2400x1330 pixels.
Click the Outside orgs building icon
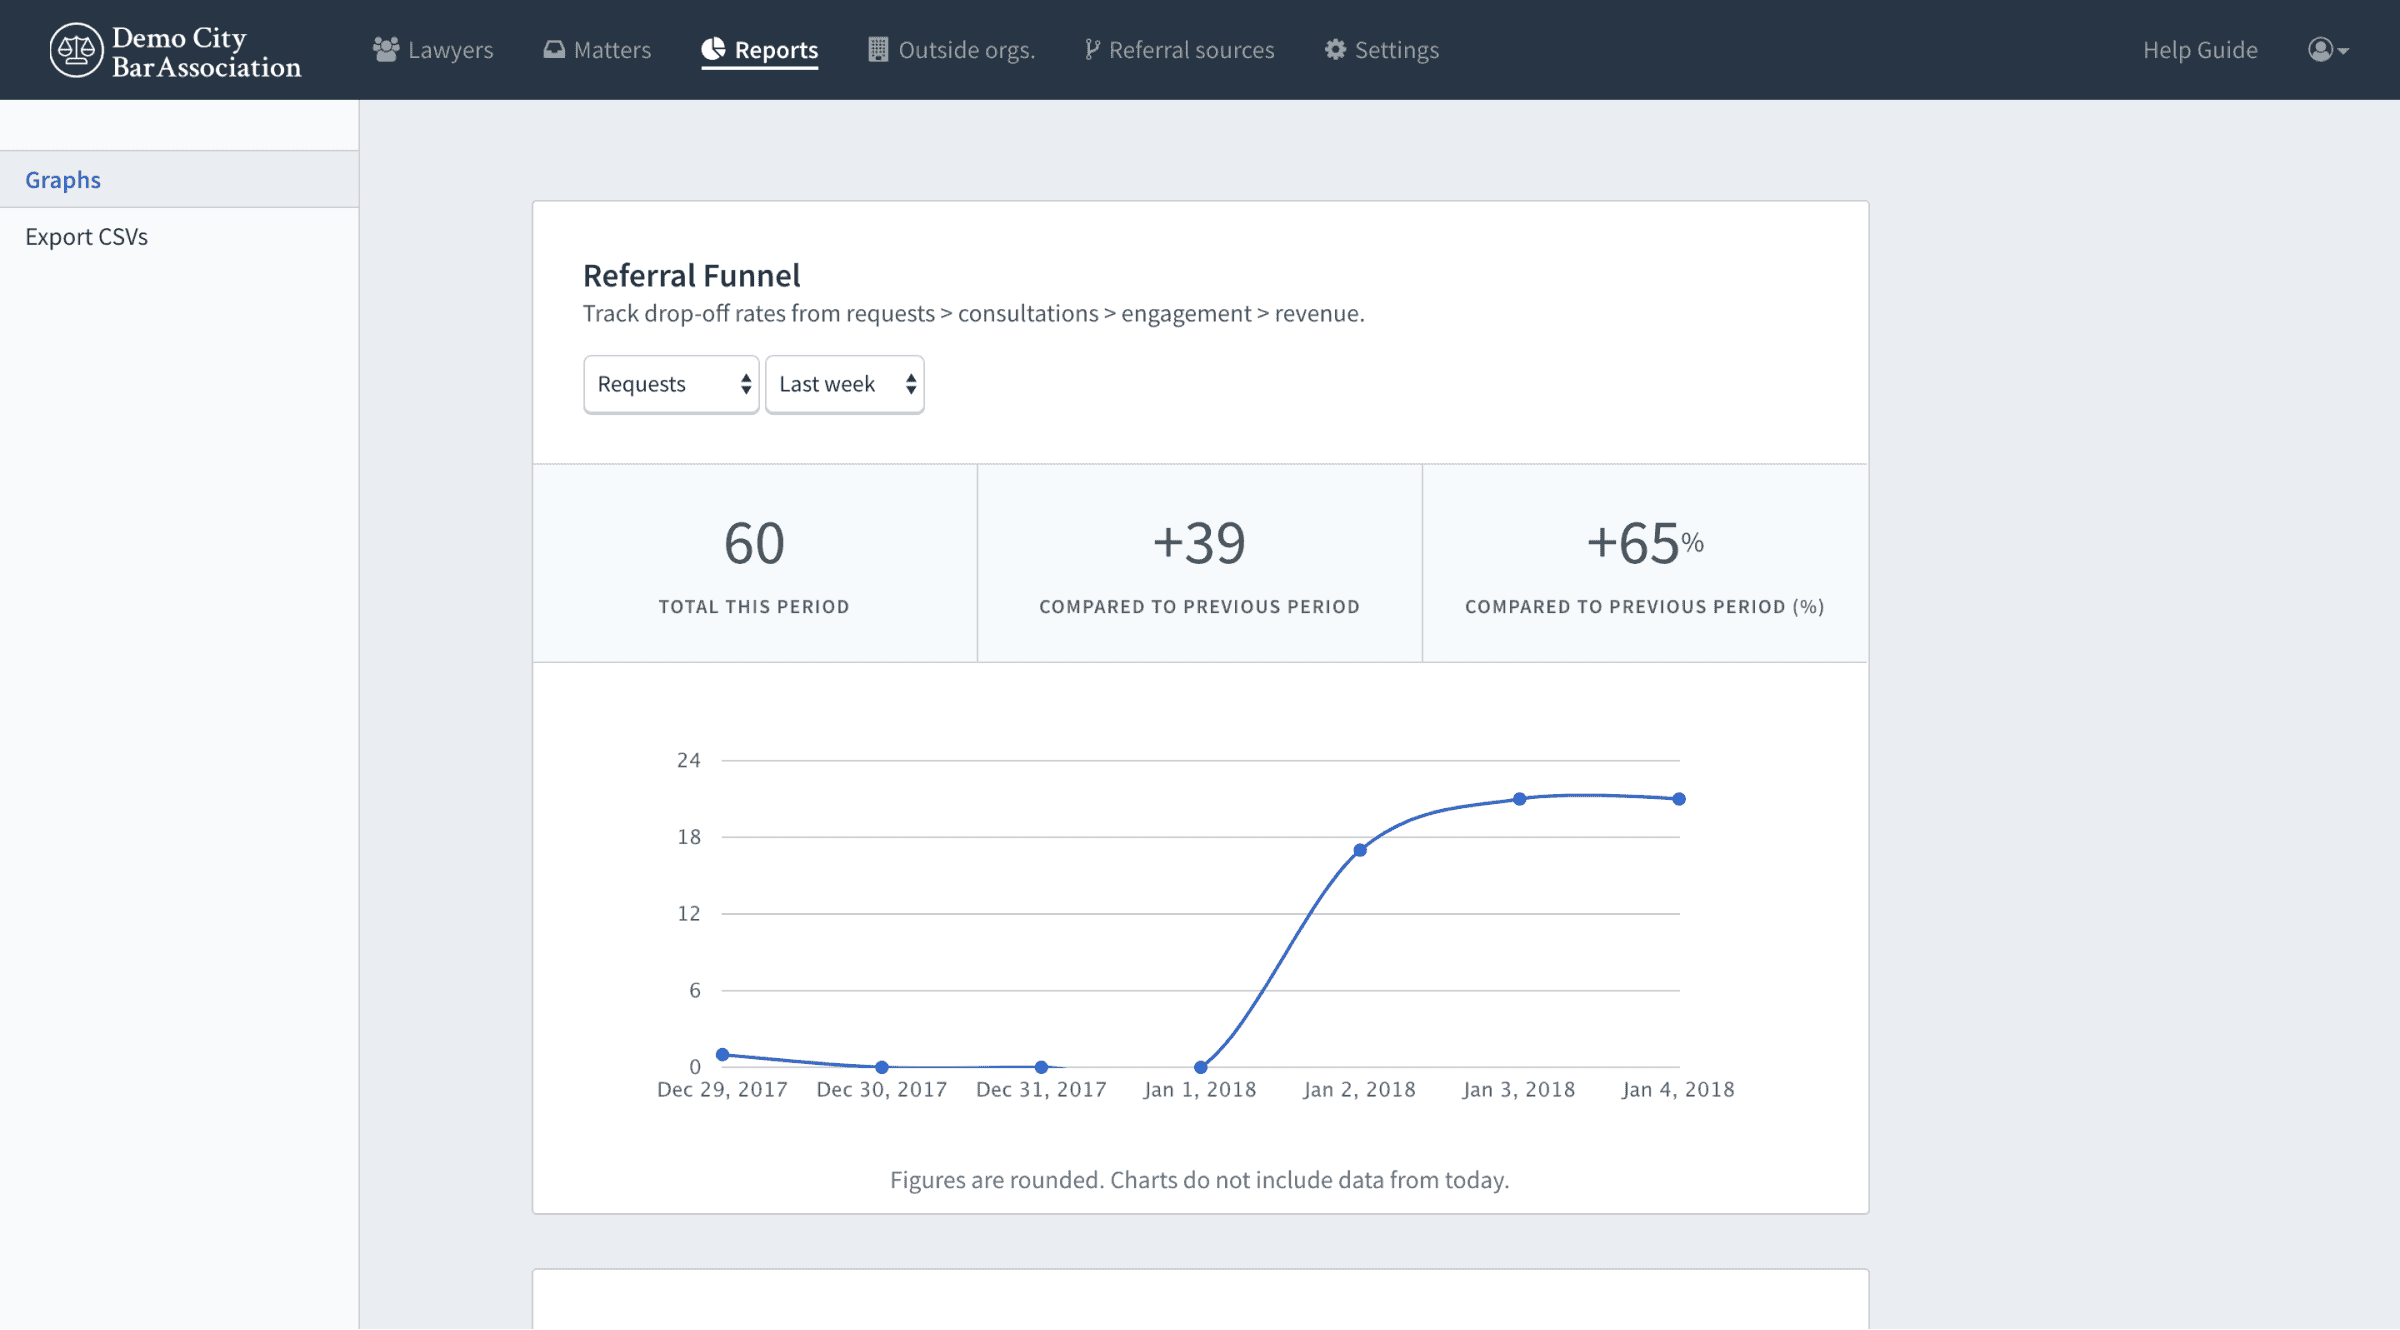tap(878, 49)
